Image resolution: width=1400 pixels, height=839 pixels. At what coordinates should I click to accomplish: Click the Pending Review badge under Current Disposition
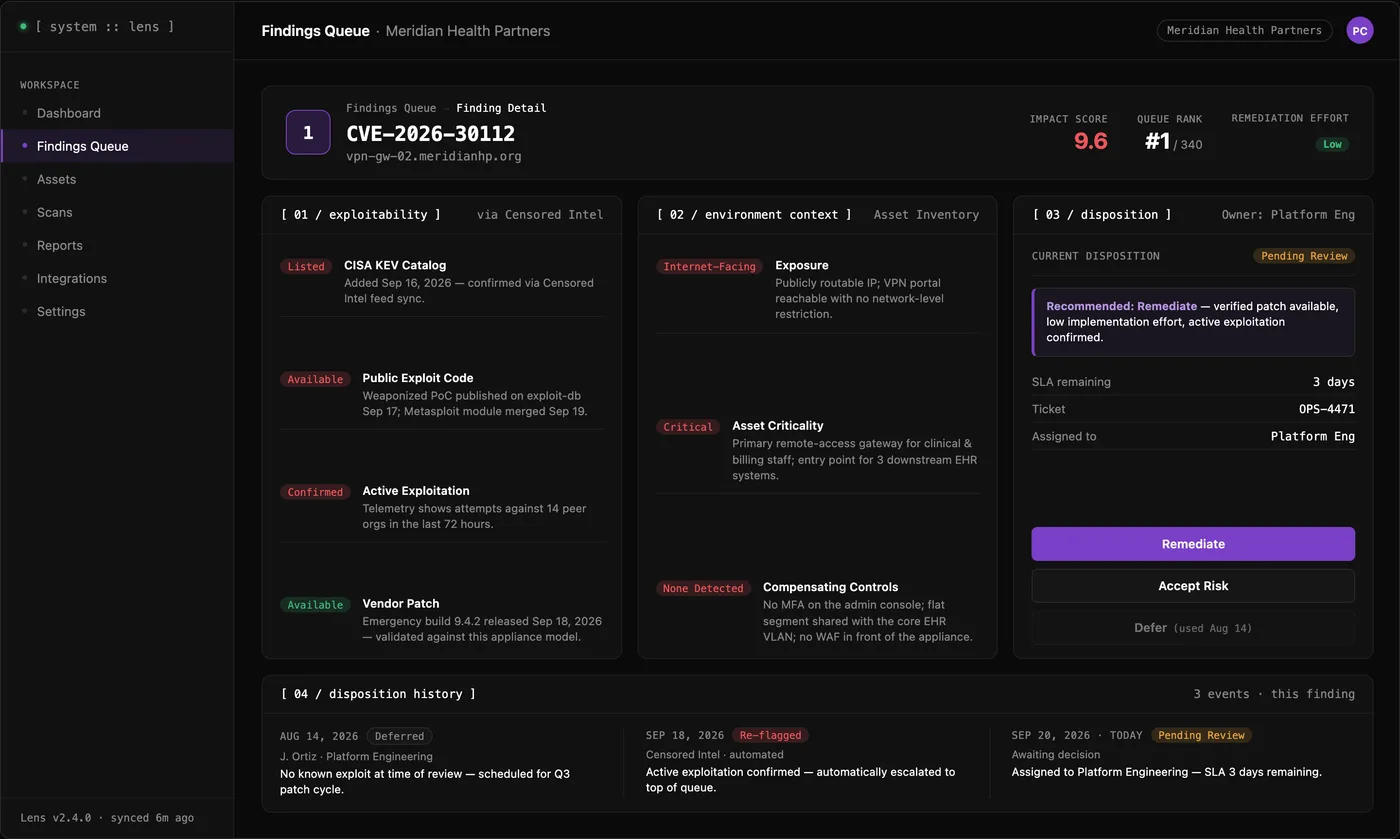[x=1304, y=256]
